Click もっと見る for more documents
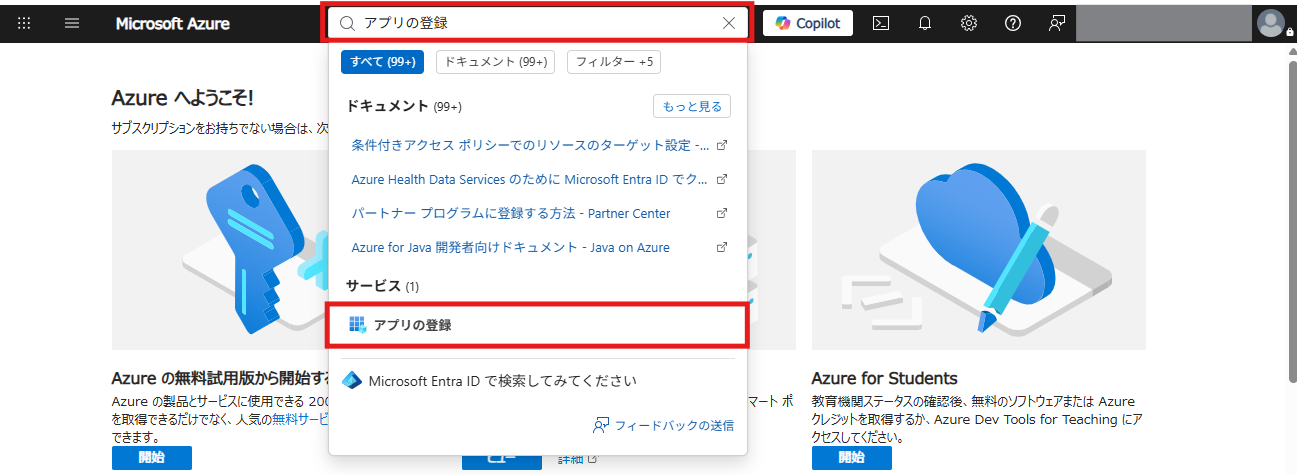The image size is (1297, 475). click(x=692, y=106)
